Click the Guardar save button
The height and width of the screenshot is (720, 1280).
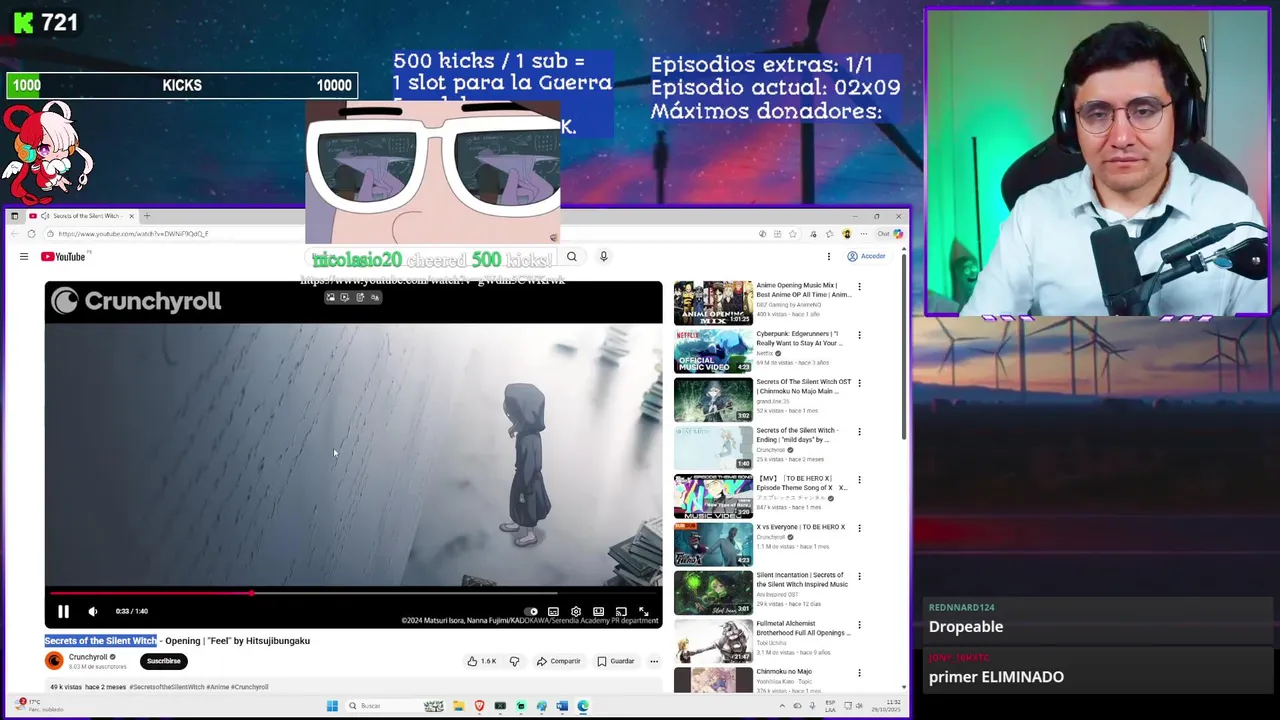point(616,661)
